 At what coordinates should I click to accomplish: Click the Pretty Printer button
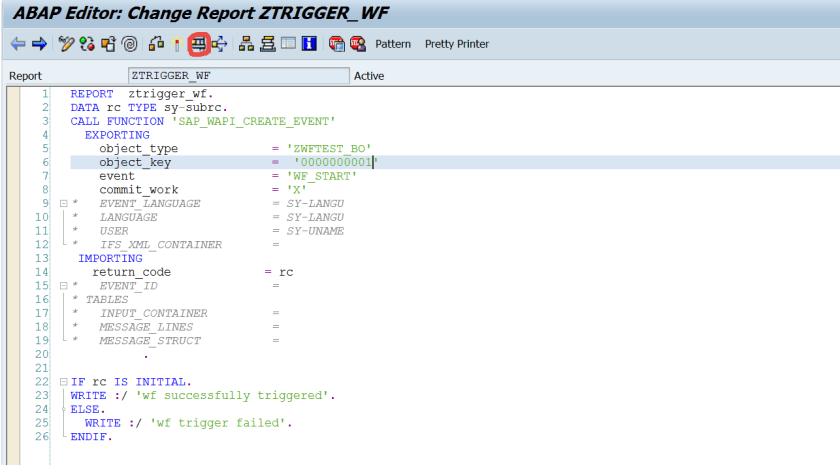457,44
